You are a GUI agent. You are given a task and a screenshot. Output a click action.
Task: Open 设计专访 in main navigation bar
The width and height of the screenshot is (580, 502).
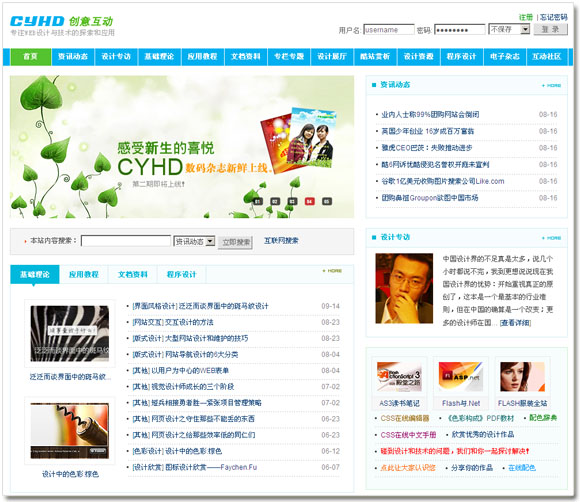pyautogui.click(x=116, y=57)
